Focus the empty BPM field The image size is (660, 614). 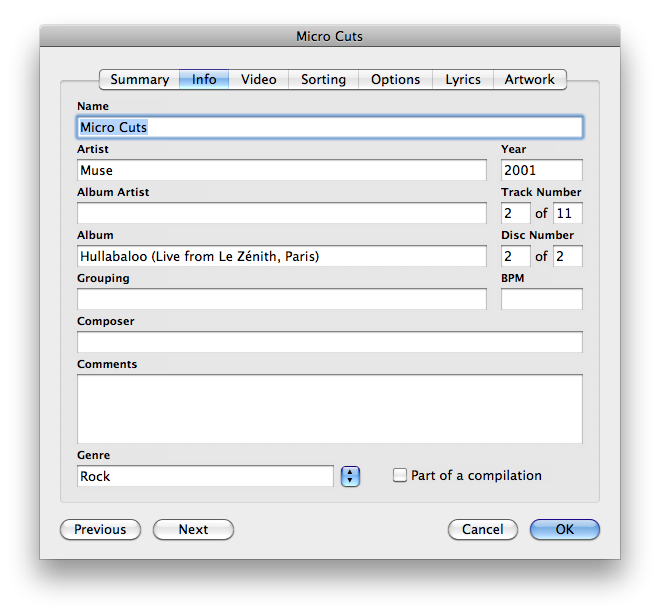[x=542, y=299]
